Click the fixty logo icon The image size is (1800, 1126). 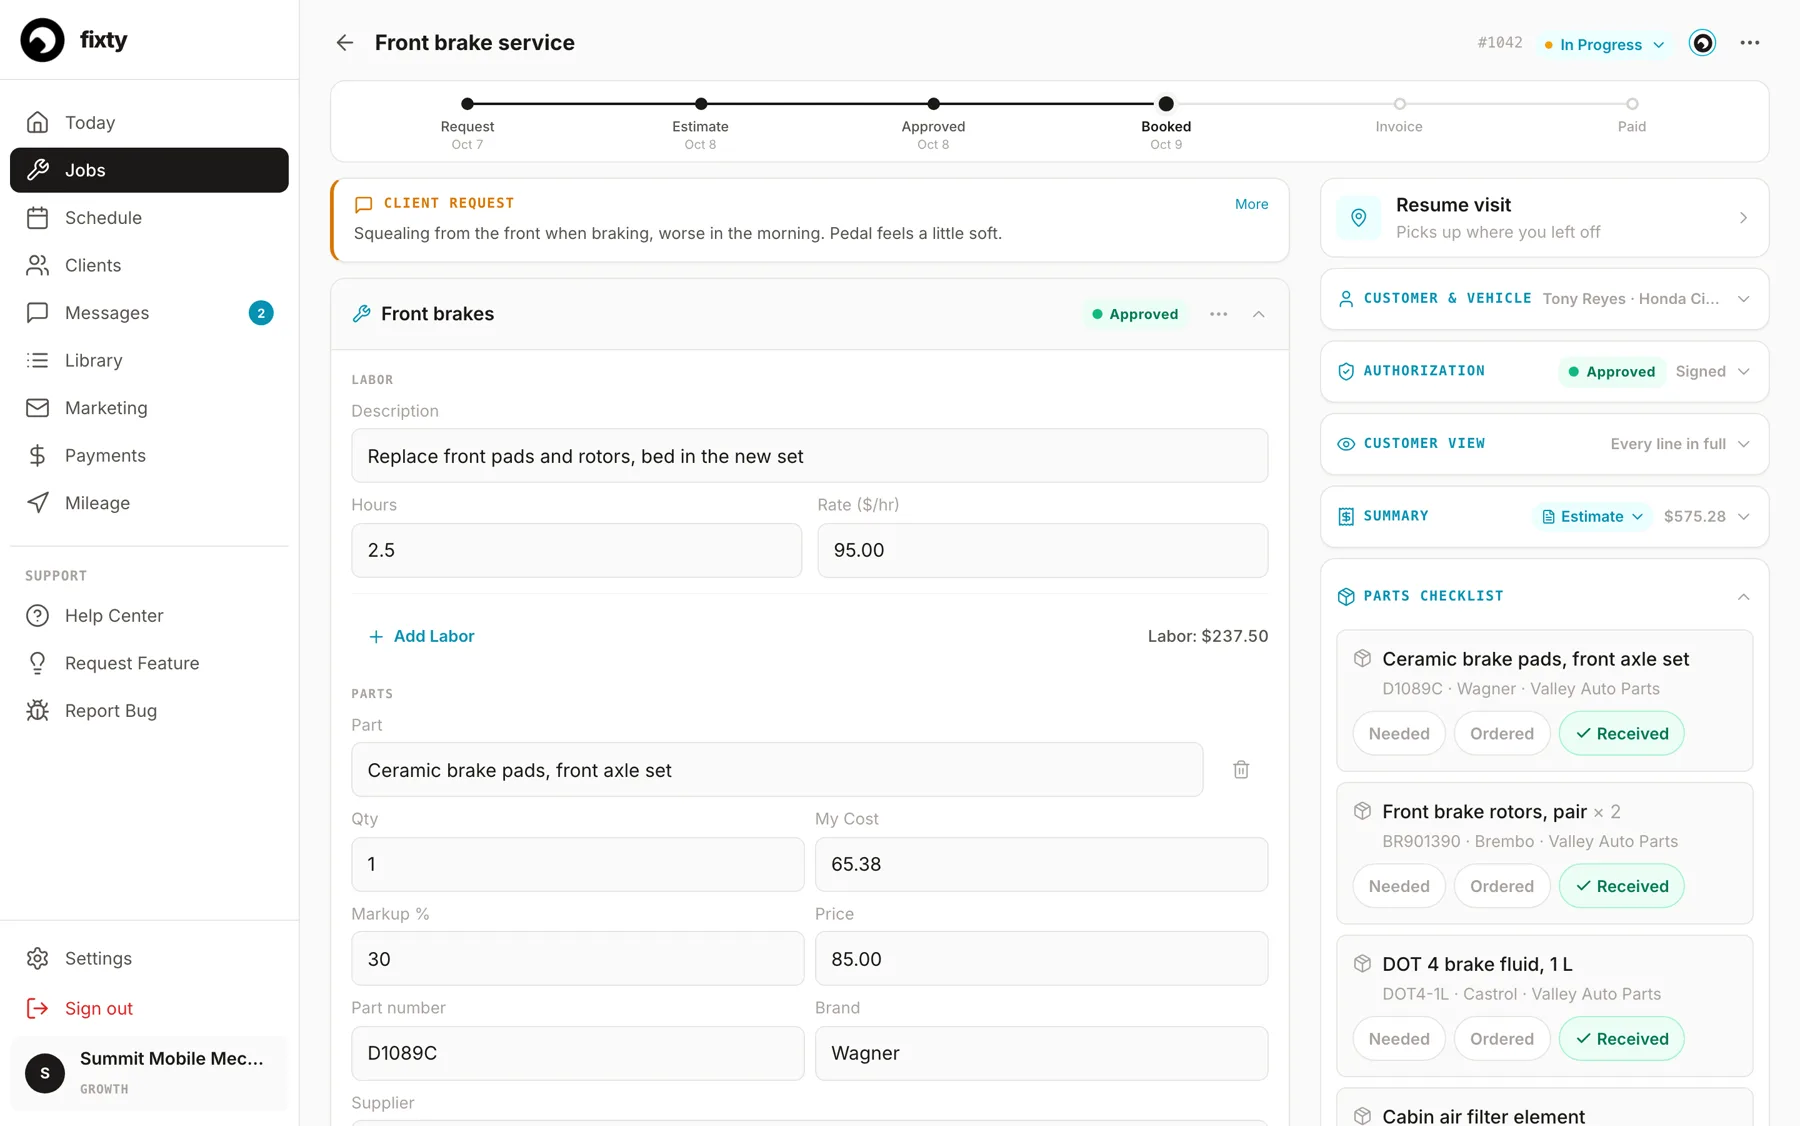point(42,40)
